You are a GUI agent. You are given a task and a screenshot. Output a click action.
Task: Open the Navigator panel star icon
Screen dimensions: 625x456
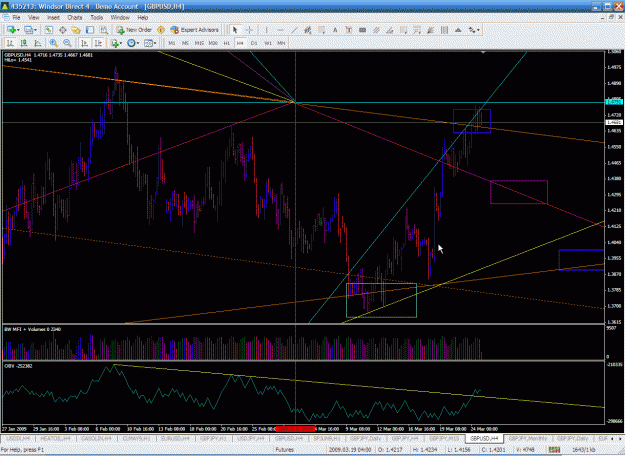[76, 30]
